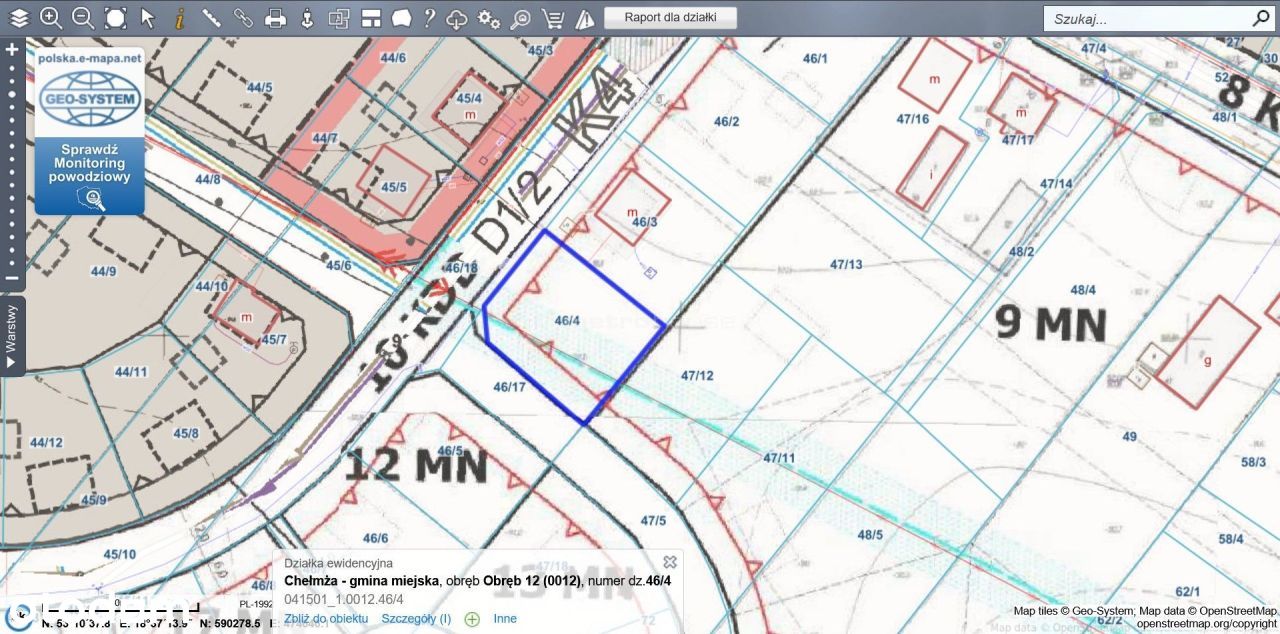Viewport: 1280px width, 634px height.
Task: Open the shopping cart icon
Action: pos(552,18)
